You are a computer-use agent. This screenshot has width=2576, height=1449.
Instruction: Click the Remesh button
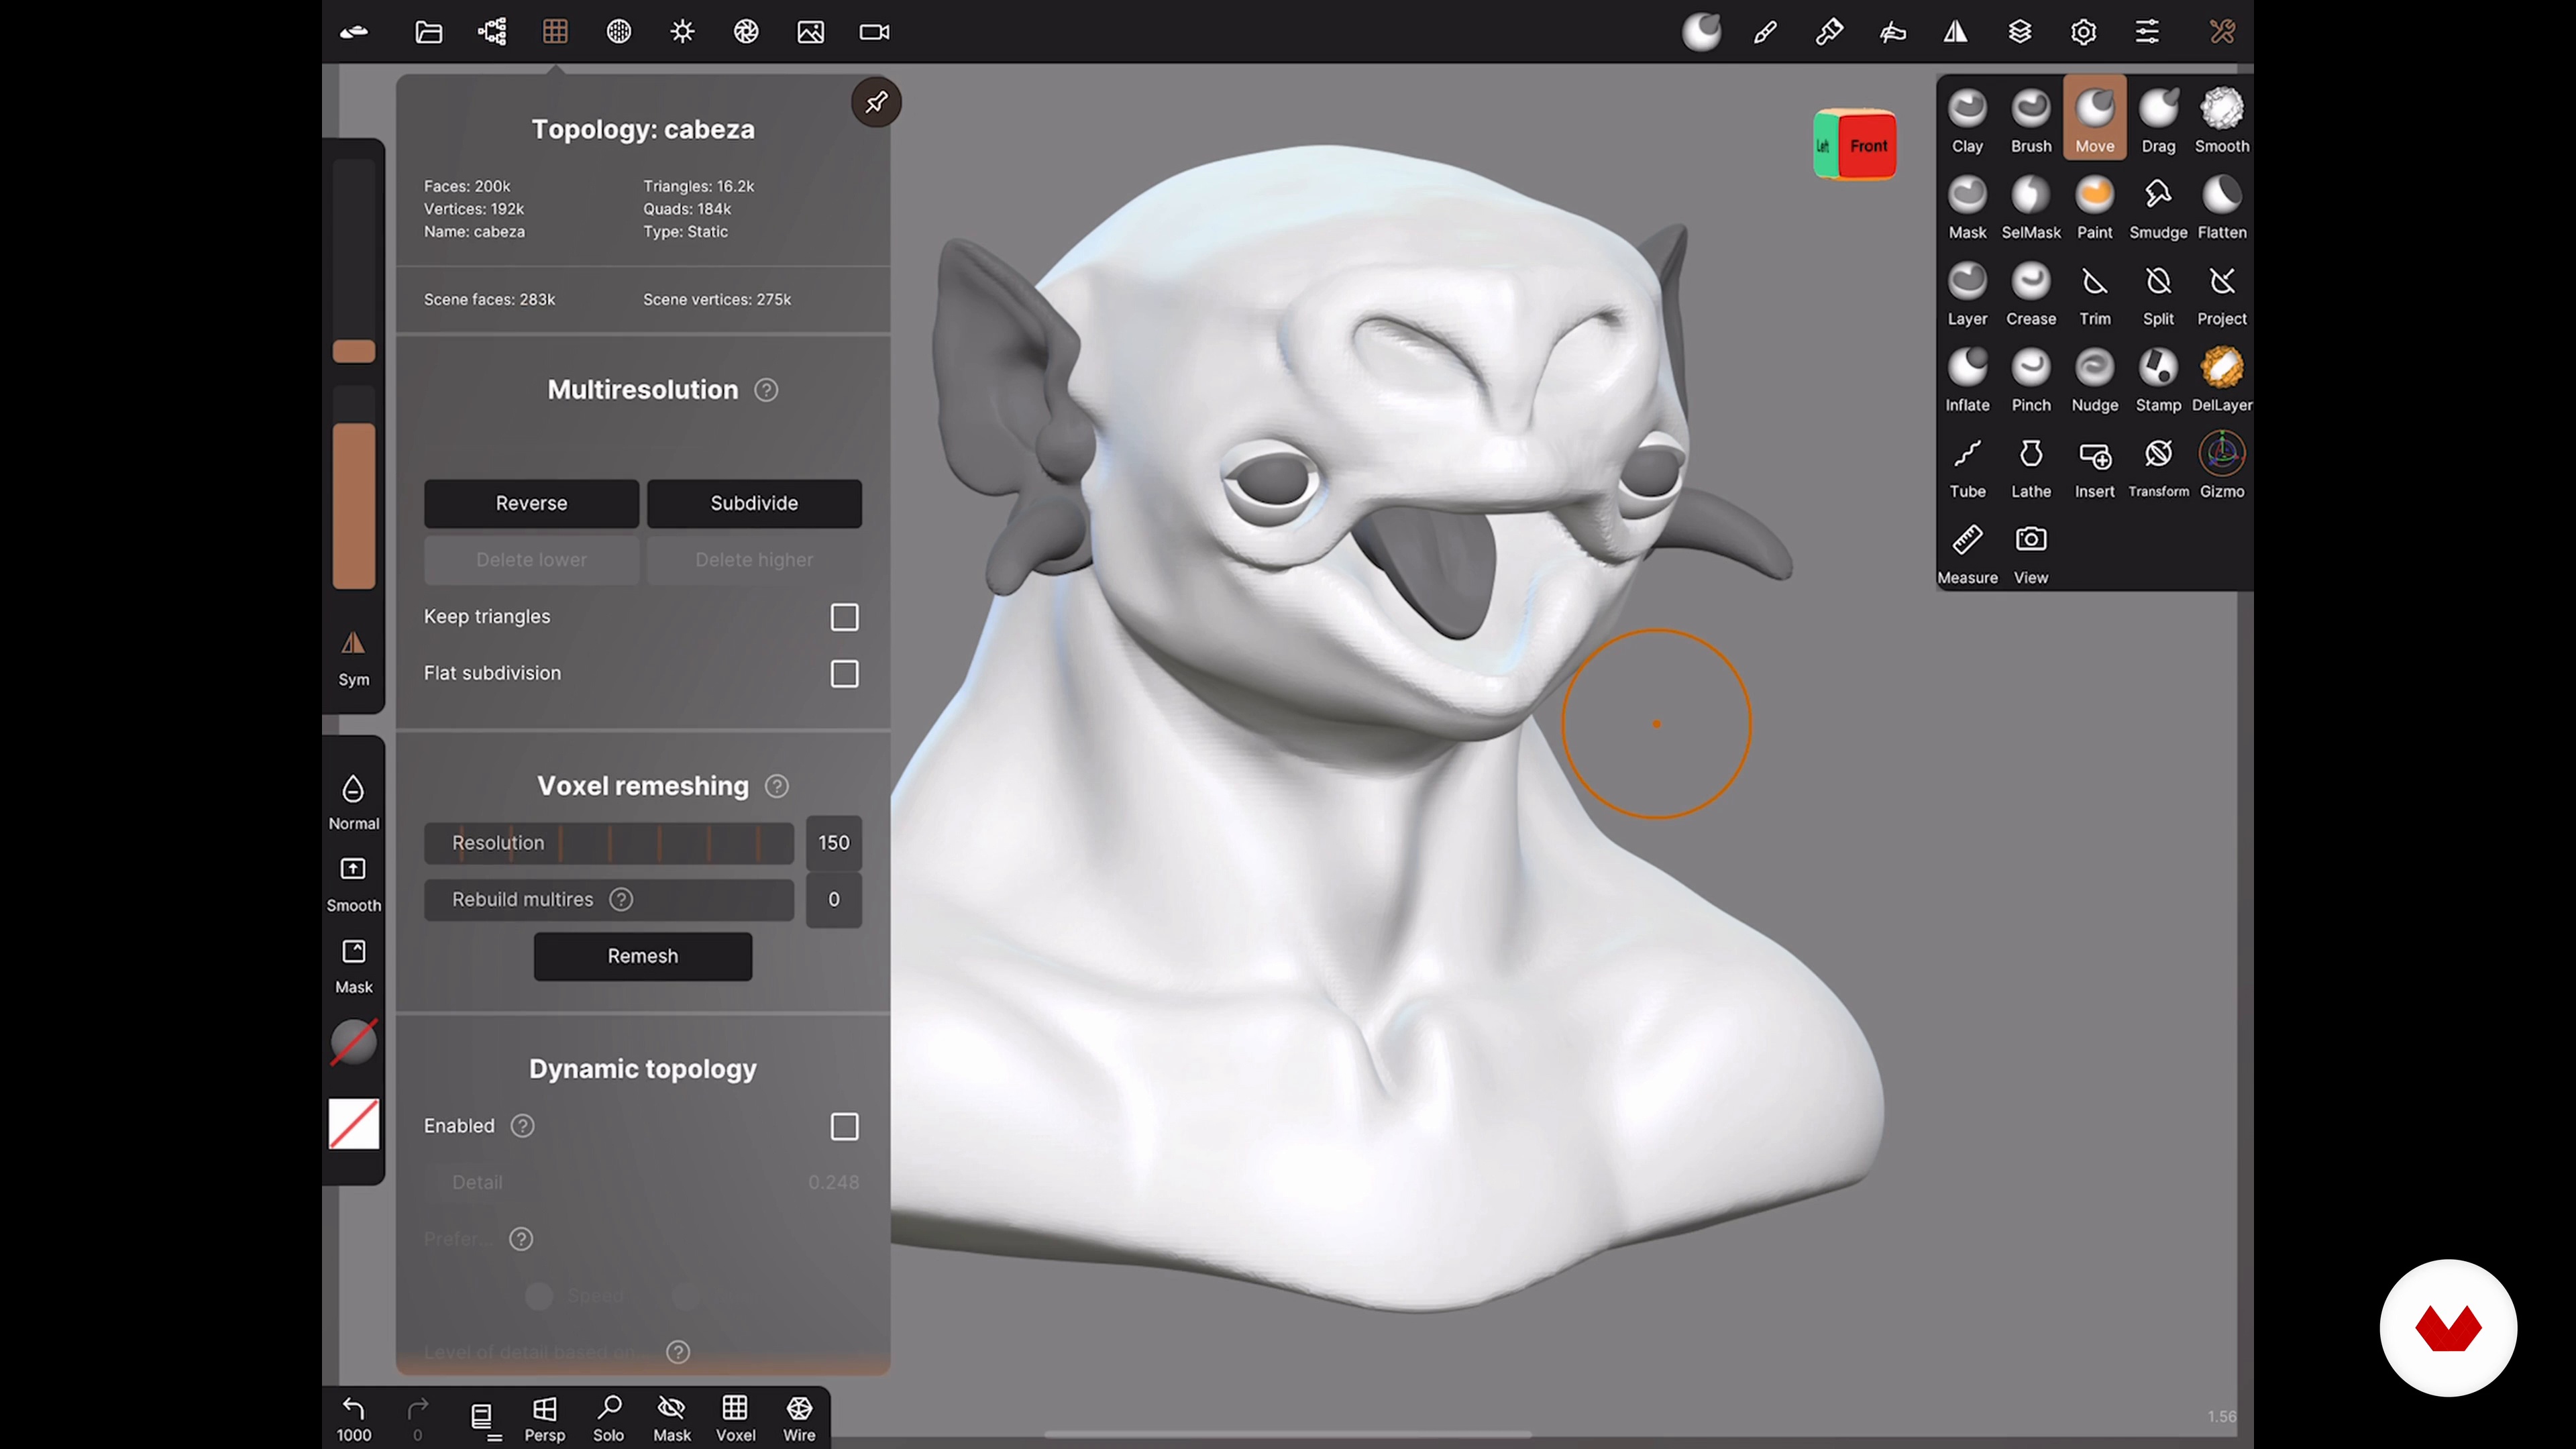[642, 956]
